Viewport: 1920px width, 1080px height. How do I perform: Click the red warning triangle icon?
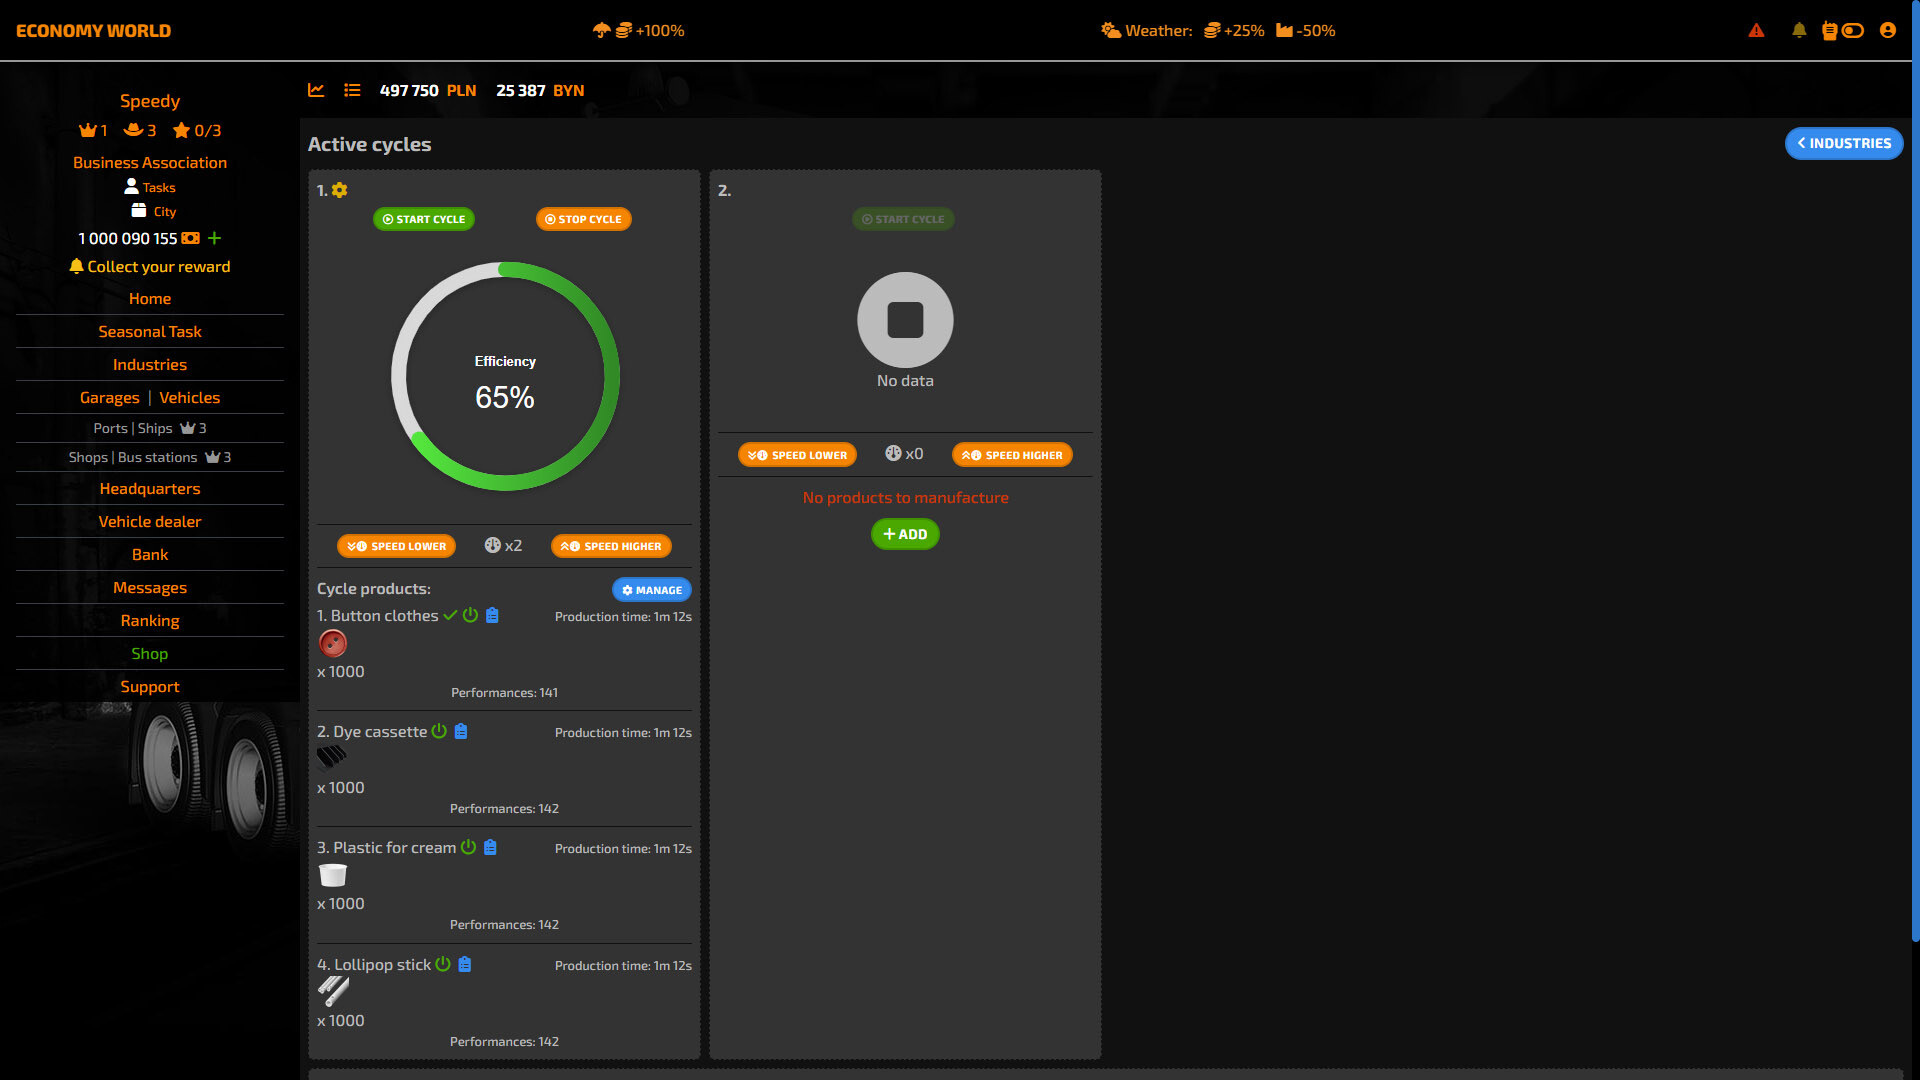(x=1756, y=31)
